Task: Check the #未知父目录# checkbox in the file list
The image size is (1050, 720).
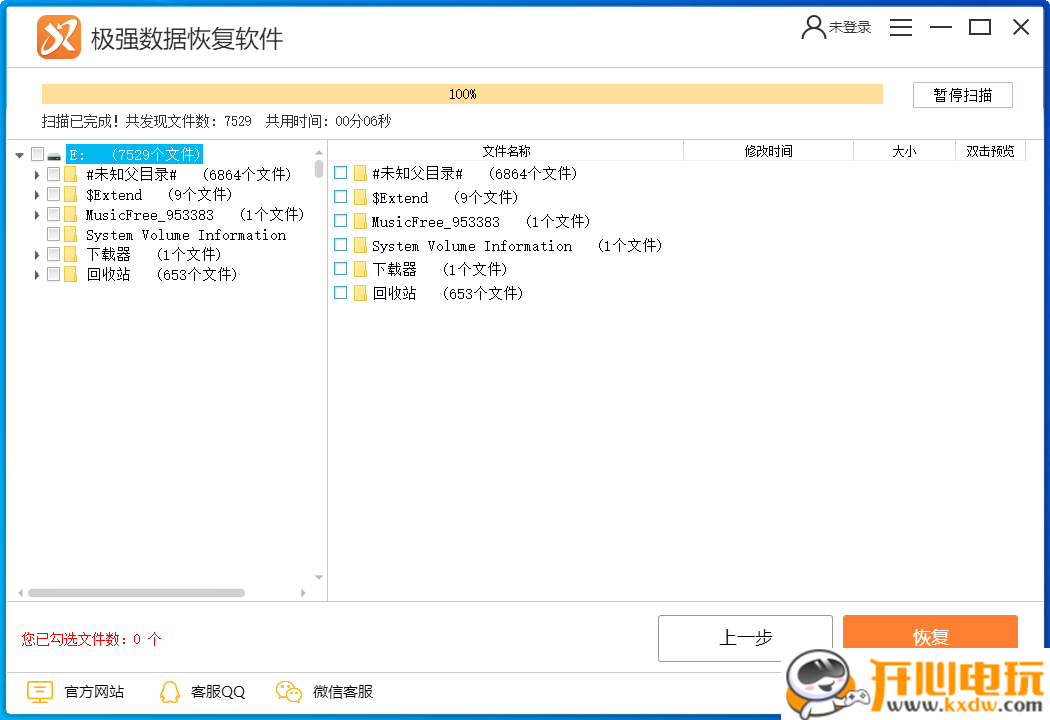Action: (340, 173)
